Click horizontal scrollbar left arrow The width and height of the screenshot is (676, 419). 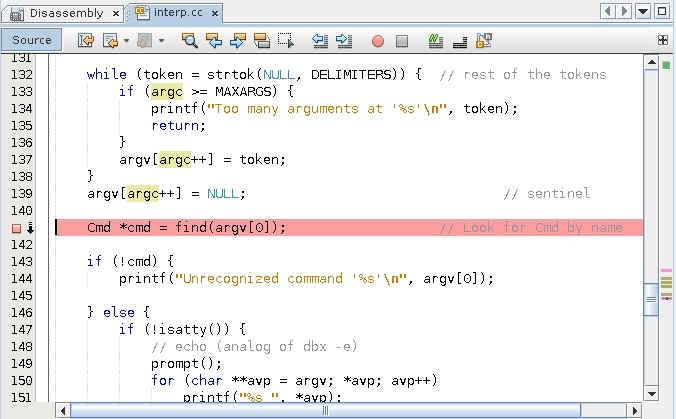point(63,410)
